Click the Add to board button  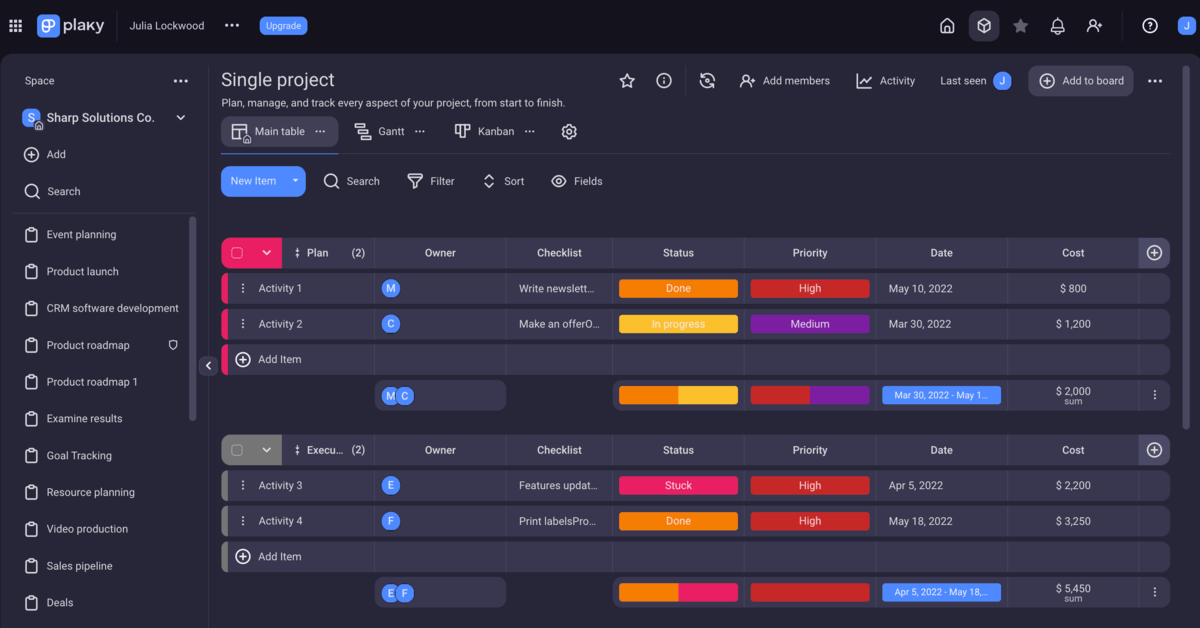coord(1081,81)
